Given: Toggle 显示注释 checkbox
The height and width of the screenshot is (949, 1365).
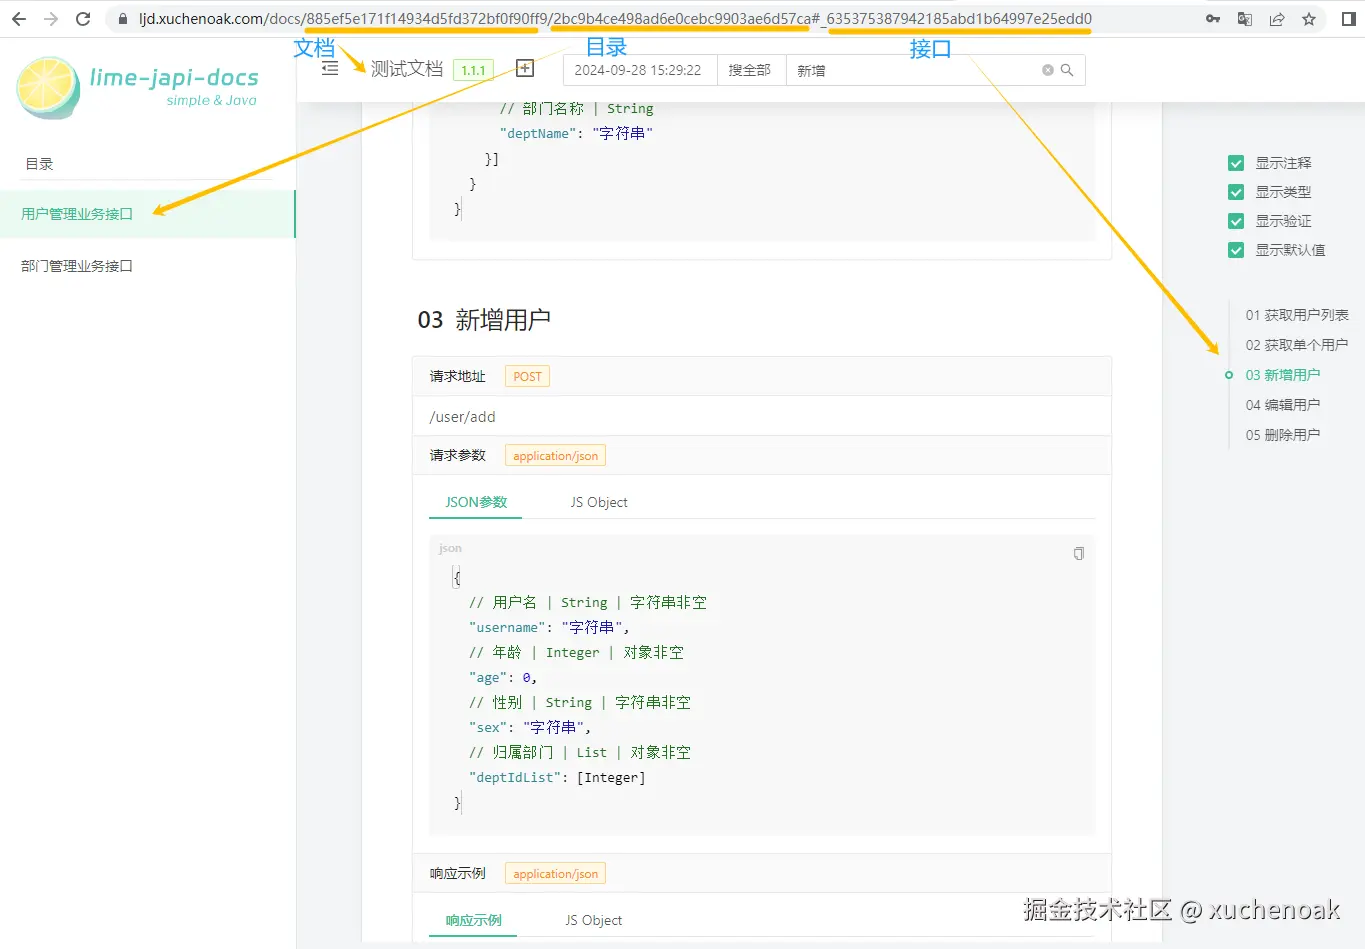Looking at the screenshot, I should (x=1236, y=163).
